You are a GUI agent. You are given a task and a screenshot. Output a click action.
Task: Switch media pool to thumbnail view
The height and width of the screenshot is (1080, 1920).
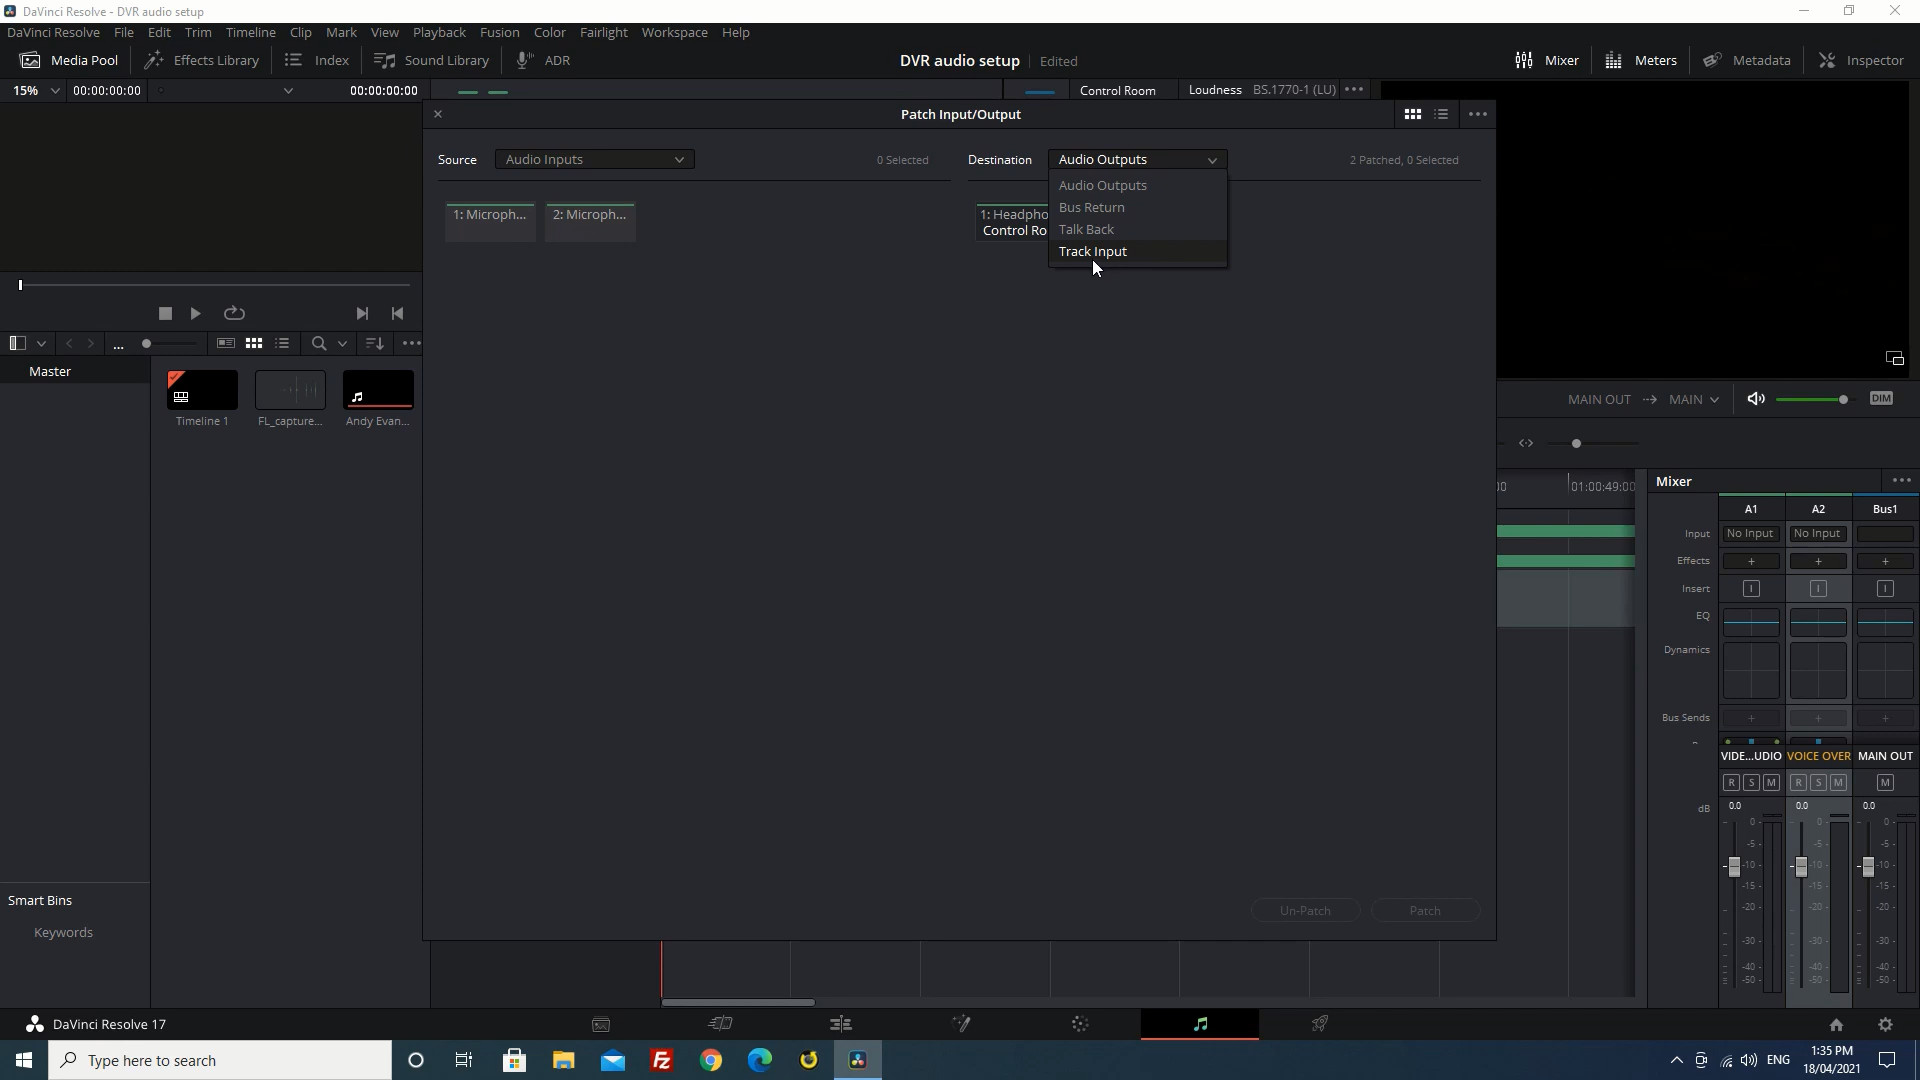tap(254, 343)
